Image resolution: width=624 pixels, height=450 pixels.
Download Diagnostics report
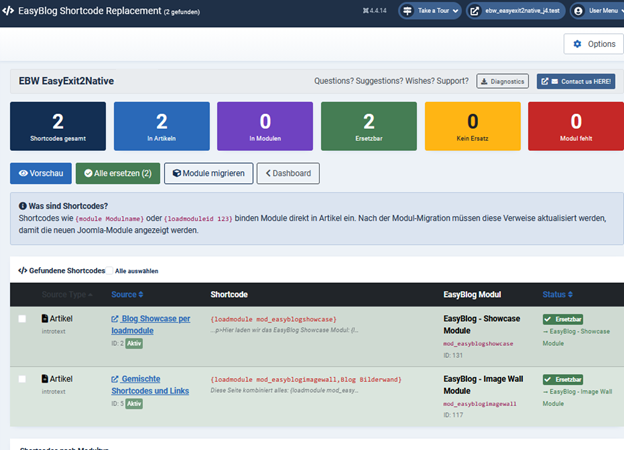[503, 81]
